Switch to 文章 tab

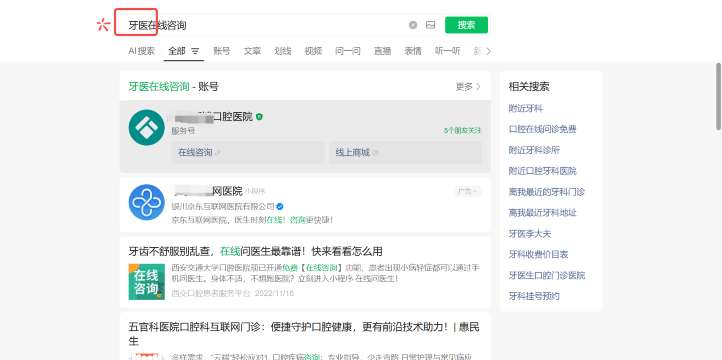click(x=252, y=51)
